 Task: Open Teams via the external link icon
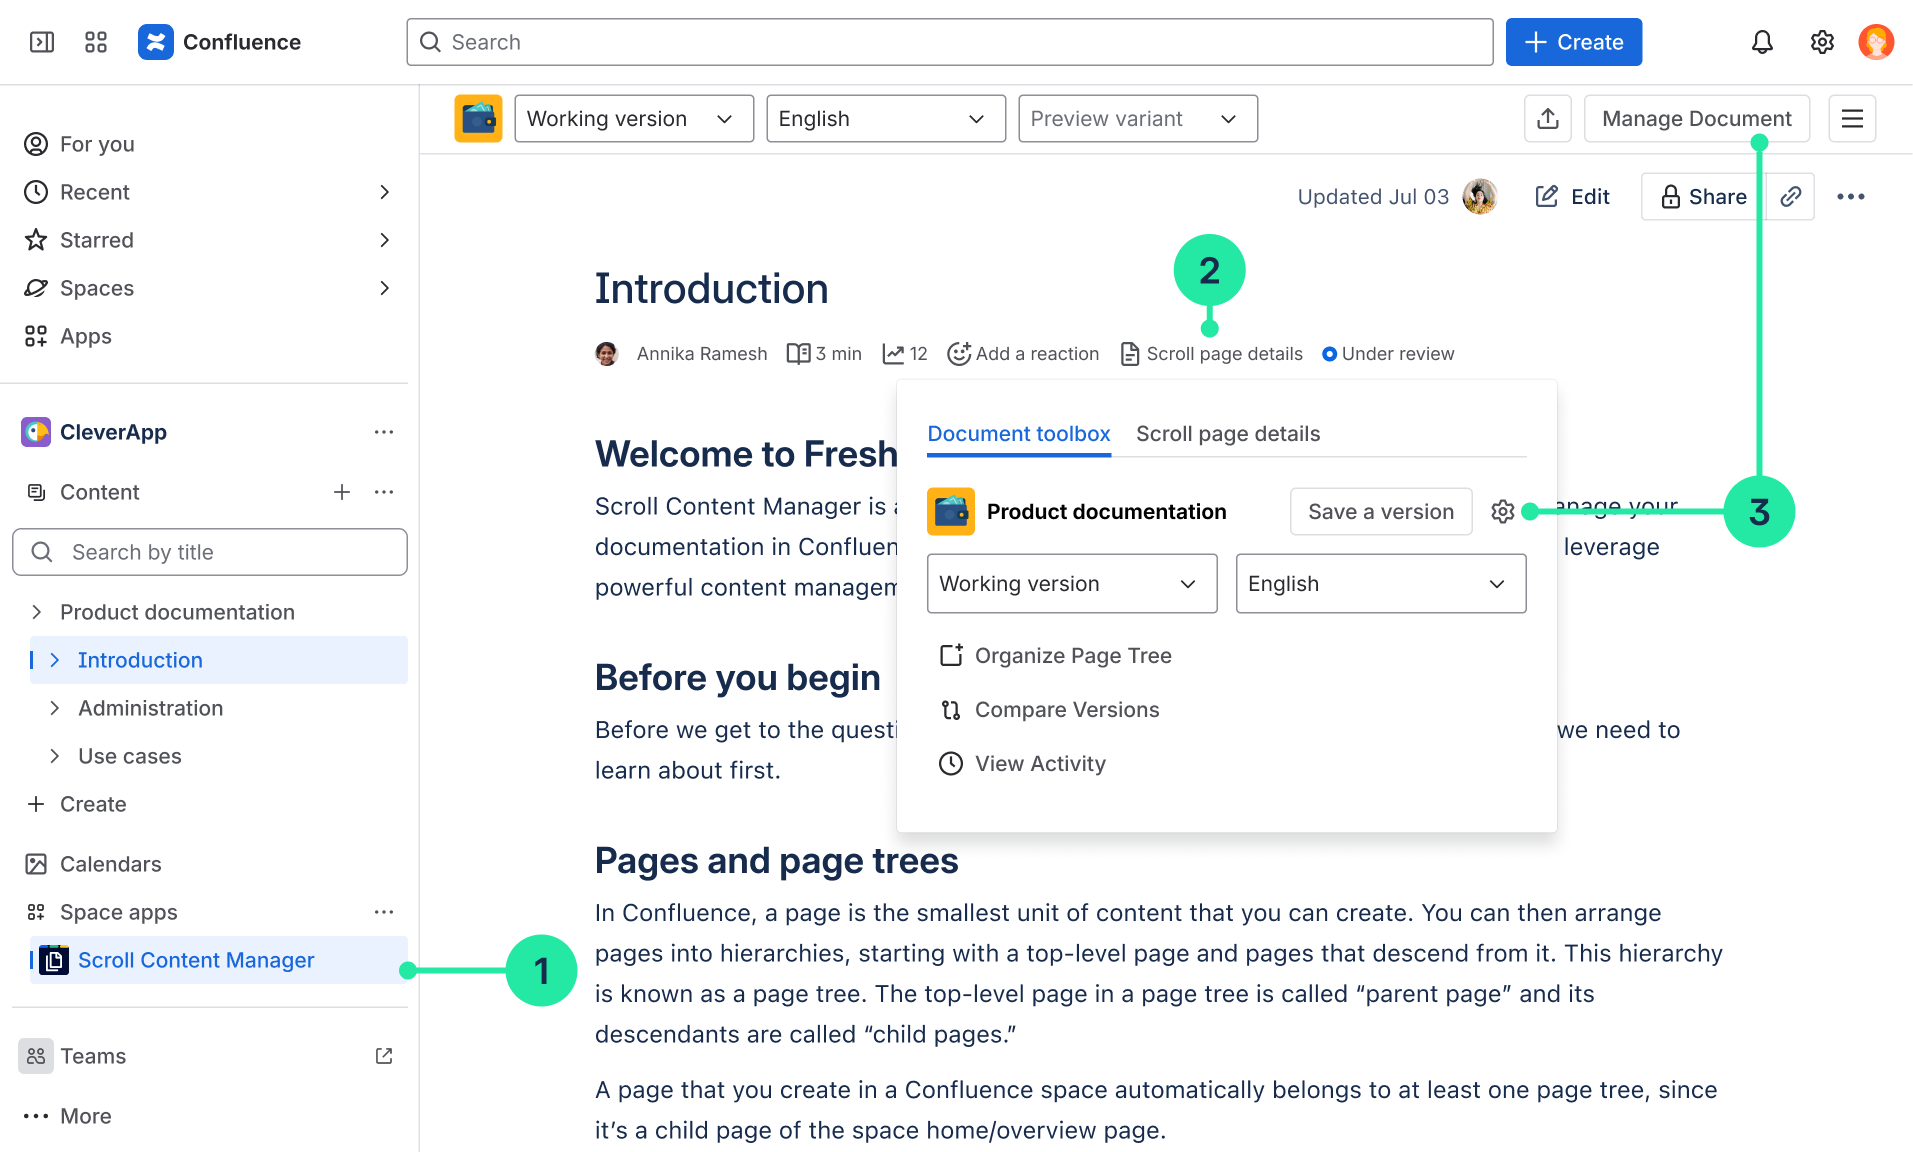(384, 1056)
